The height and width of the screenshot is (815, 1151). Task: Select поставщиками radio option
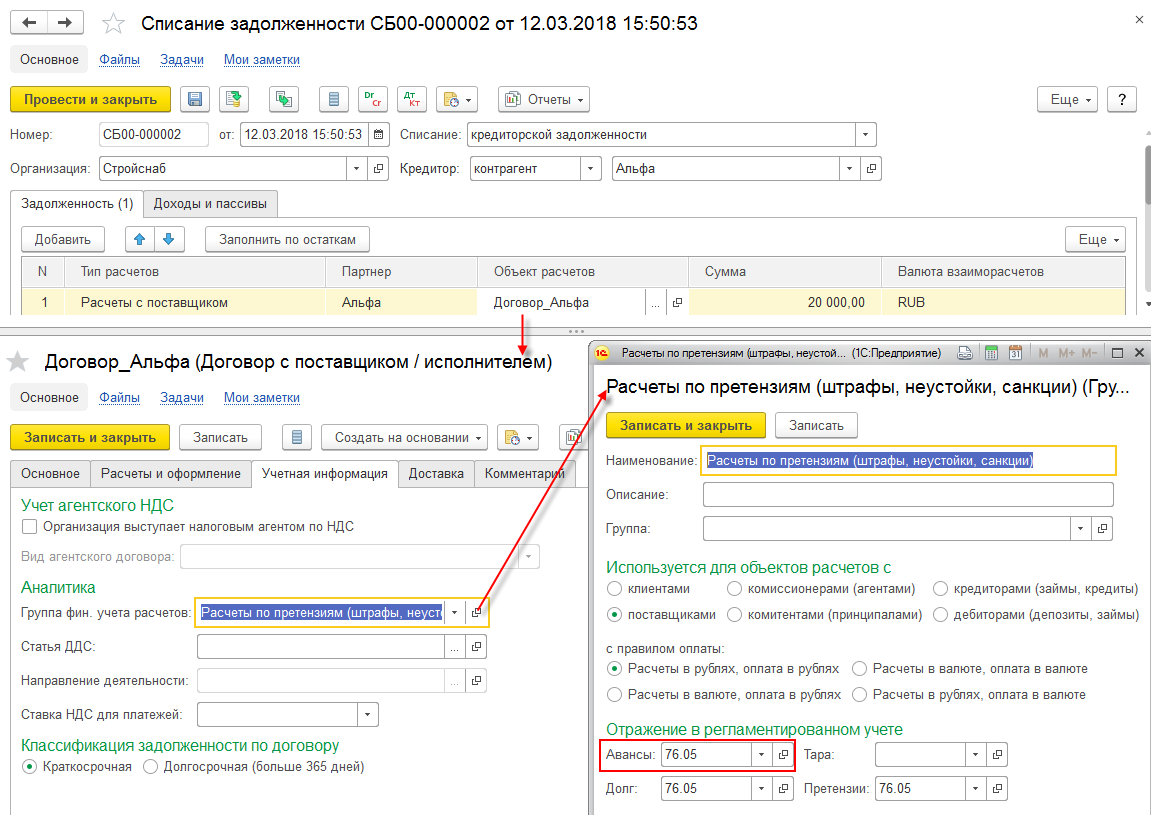pyautogui.click(x=614, y=615)
